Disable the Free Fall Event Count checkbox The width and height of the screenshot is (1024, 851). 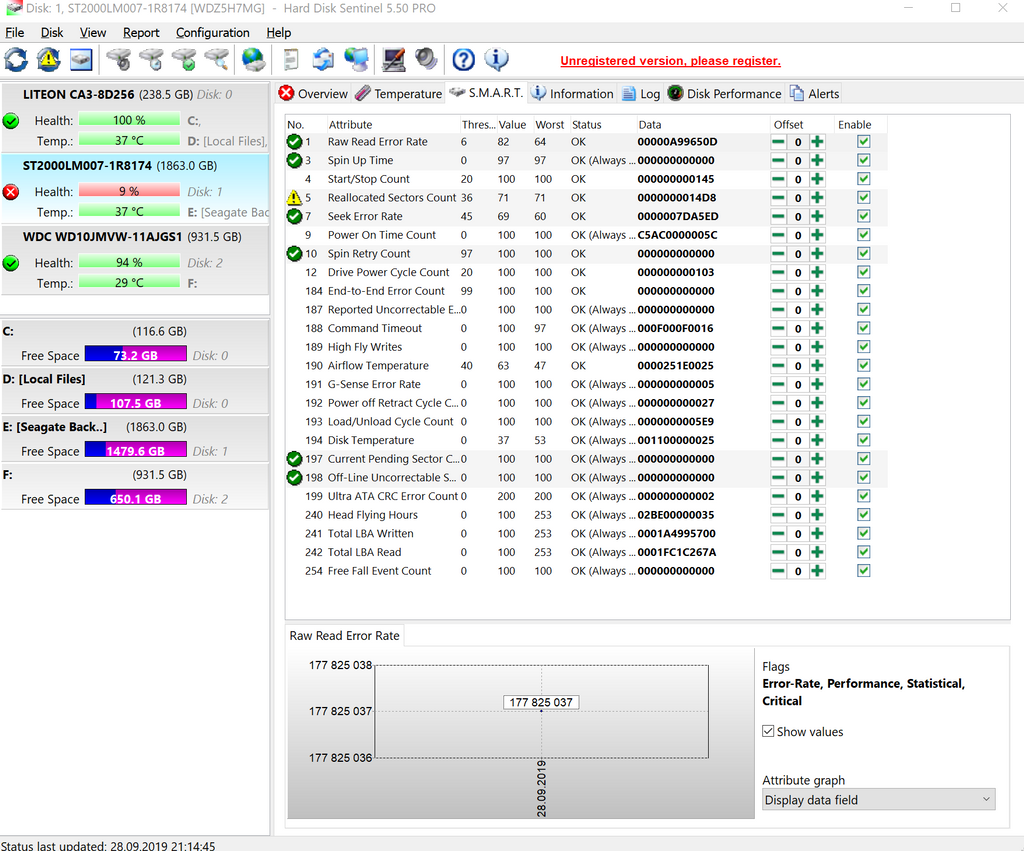click(863, 571)
